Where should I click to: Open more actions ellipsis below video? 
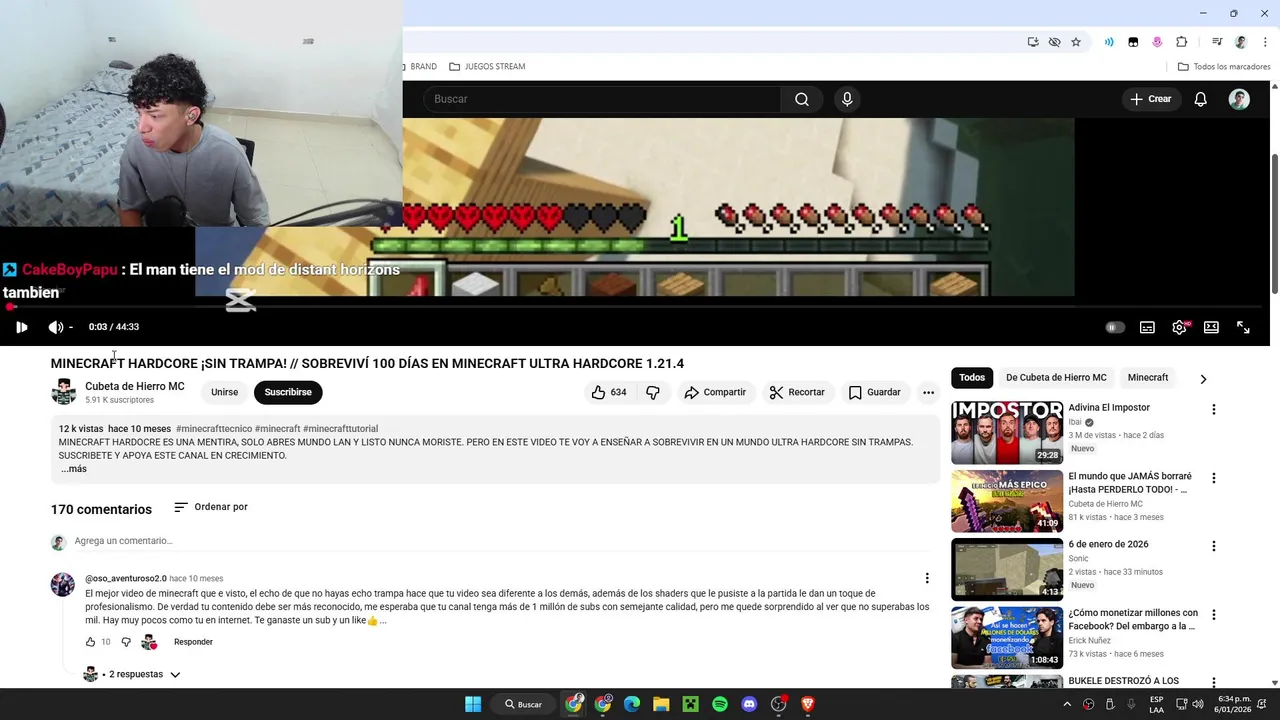coord(928,393)
